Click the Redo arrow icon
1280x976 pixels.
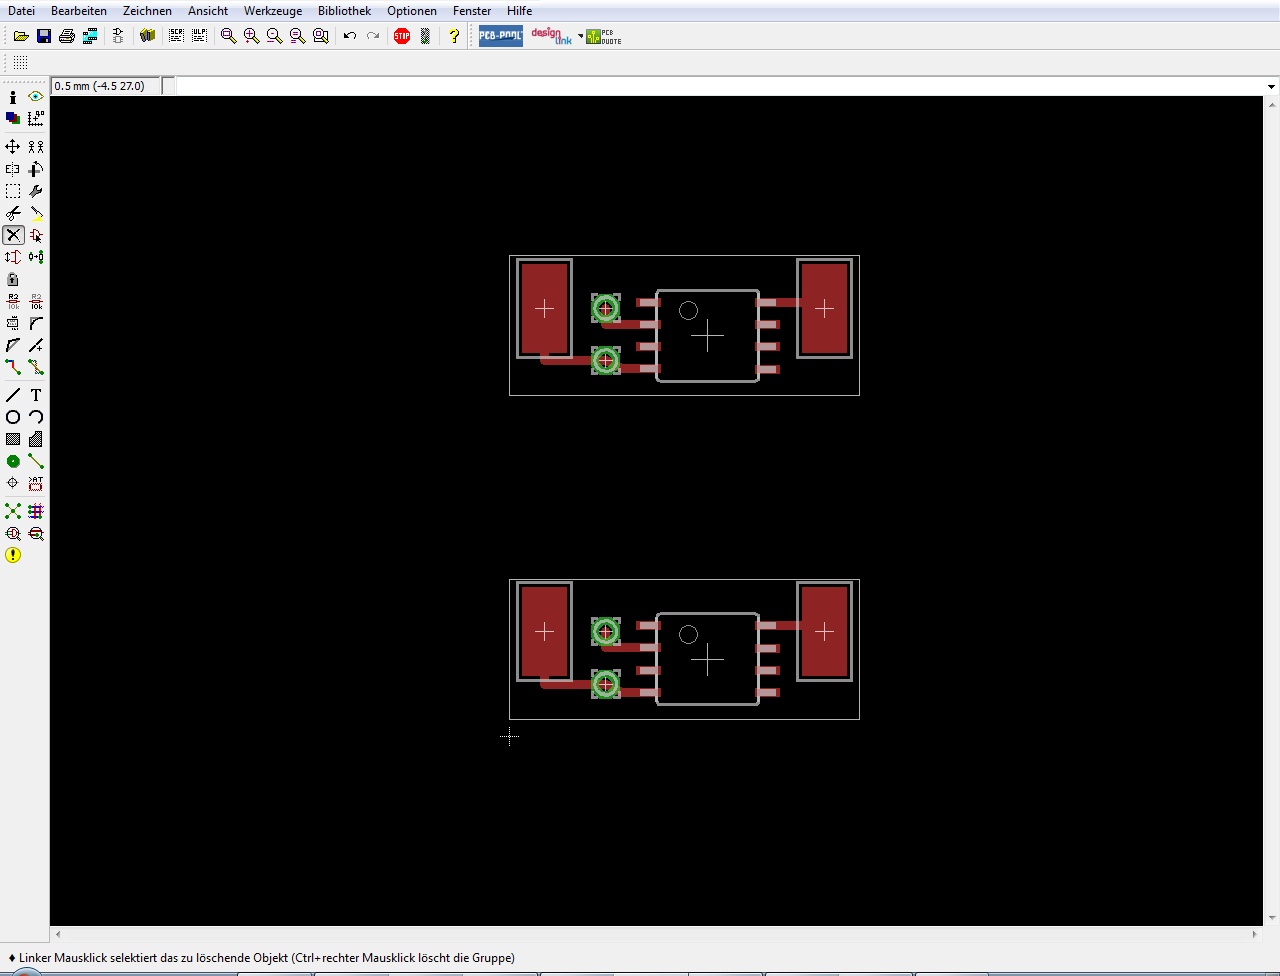(x=373, y=36)
